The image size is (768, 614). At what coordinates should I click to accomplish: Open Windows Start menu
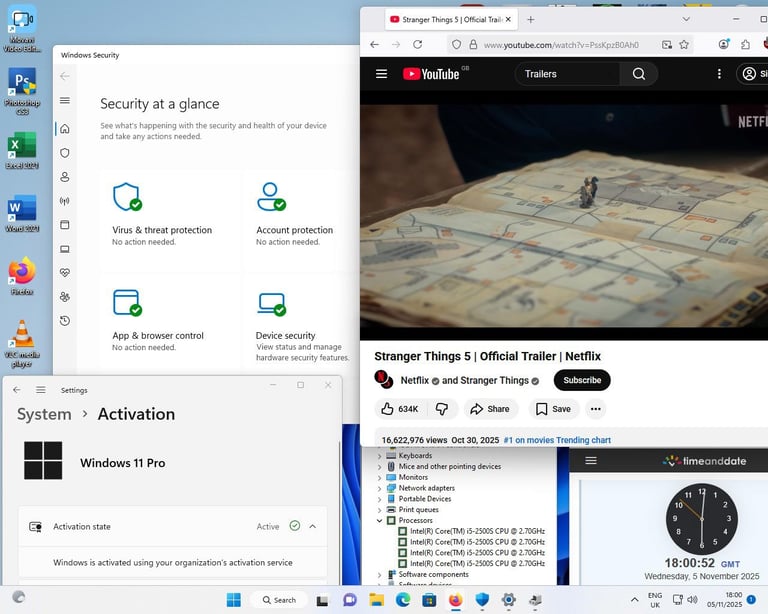click(234, 600)
